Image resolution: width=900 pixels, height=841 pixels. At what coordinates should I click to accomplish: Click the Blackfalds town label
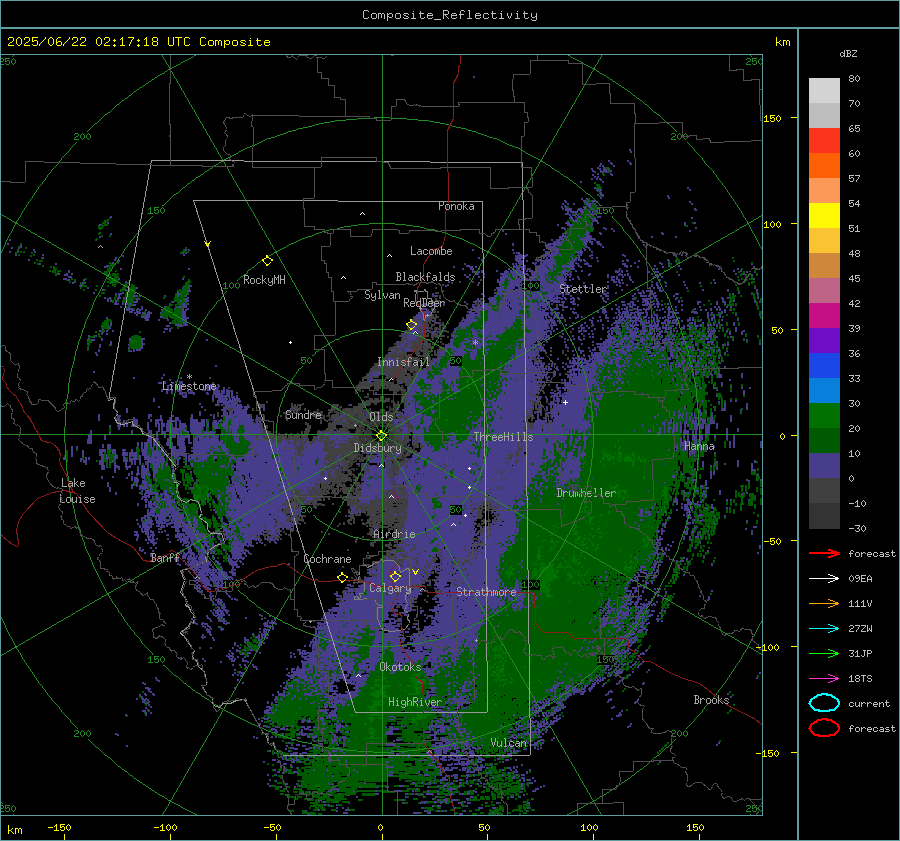tap(425, 277)
